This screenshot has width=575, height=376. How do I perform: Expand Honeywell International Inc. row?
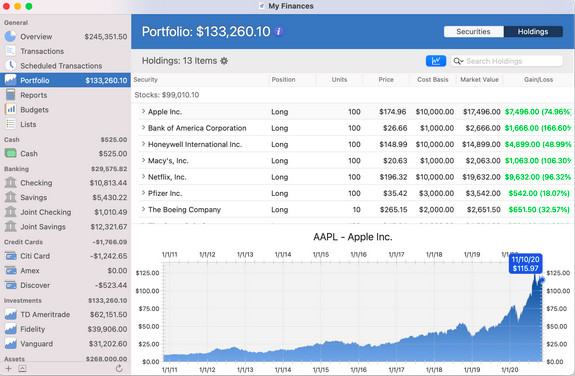coord(143,144)
